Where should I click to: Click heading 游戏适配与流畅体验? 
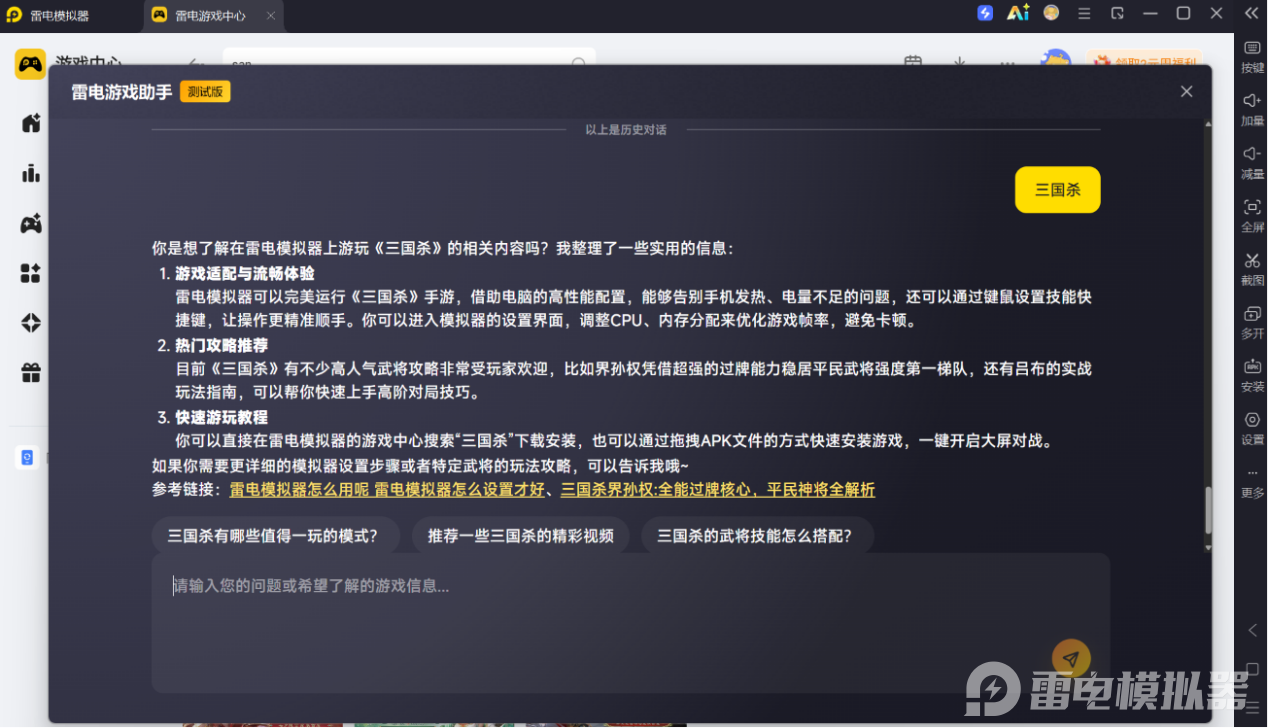(x=245, y=273)
